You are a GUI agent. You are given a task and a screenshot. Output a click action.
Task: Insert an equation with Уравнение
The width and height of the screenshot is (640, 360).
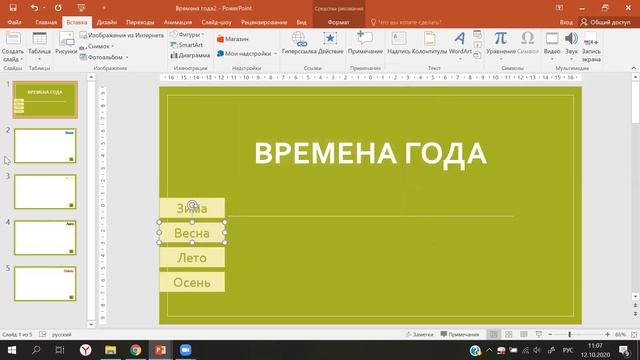[500, 45]
